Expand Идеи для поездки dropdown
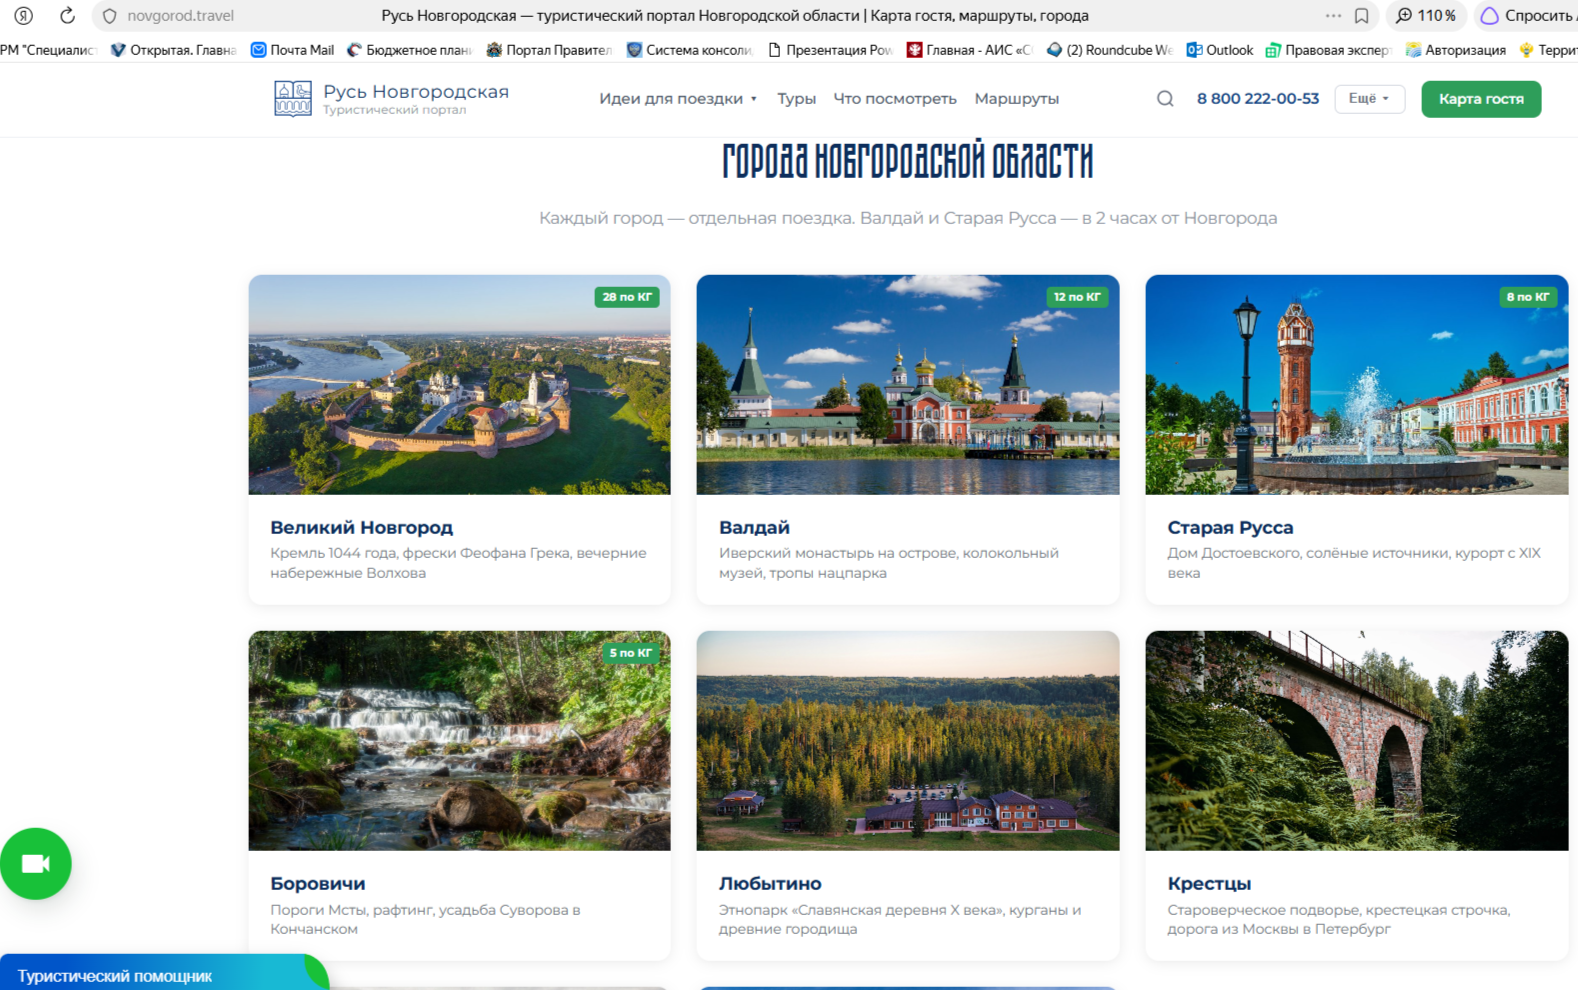The height and width of the screenshot is (990, 1578). point(678,99)
